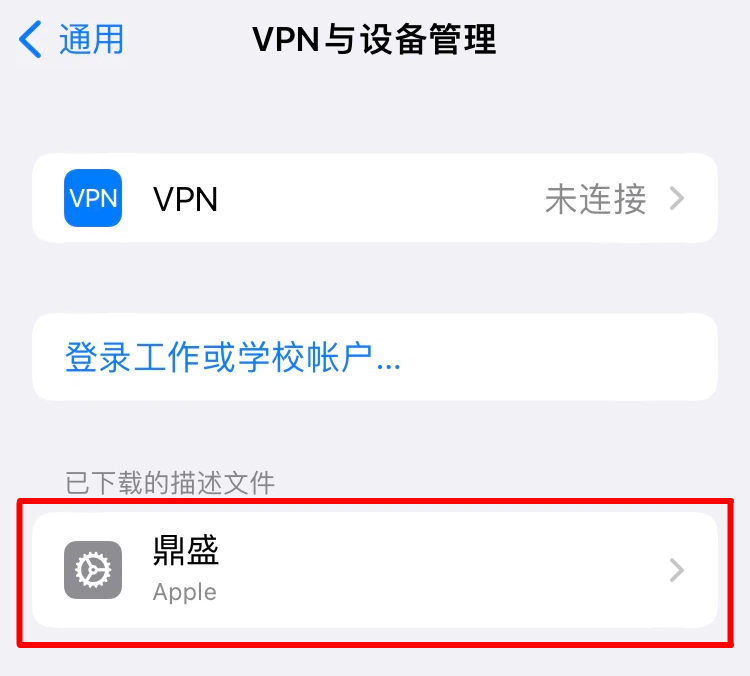Screen dimensions: 750x676
Task: Click the gray gear profile icon
Action: (93, 570)
